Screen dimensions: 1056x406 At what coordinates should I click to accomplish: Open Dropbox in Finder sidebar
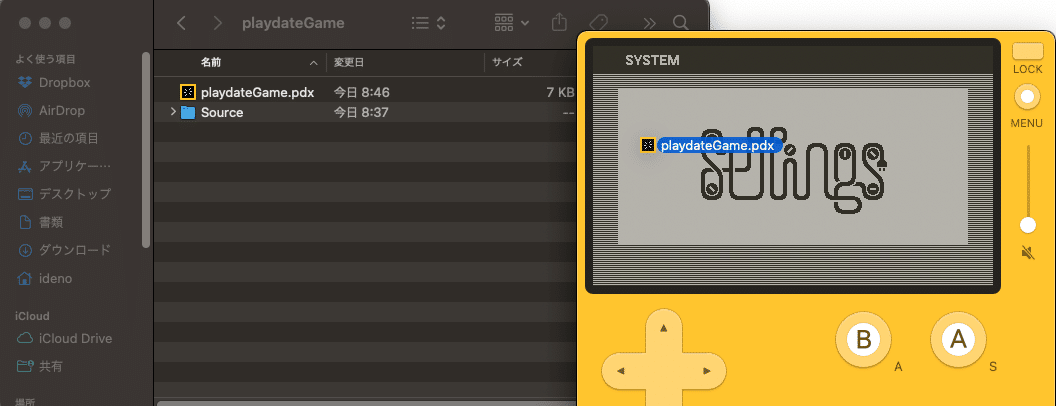point(65,83)
